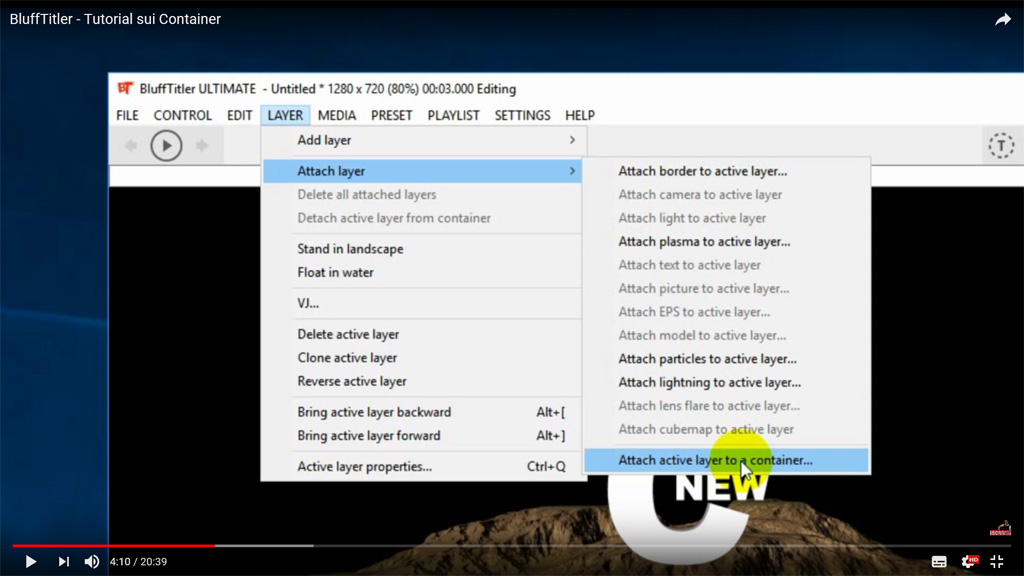
Task: Select Attach active layer to a container
Action: (x=715, y=461)
